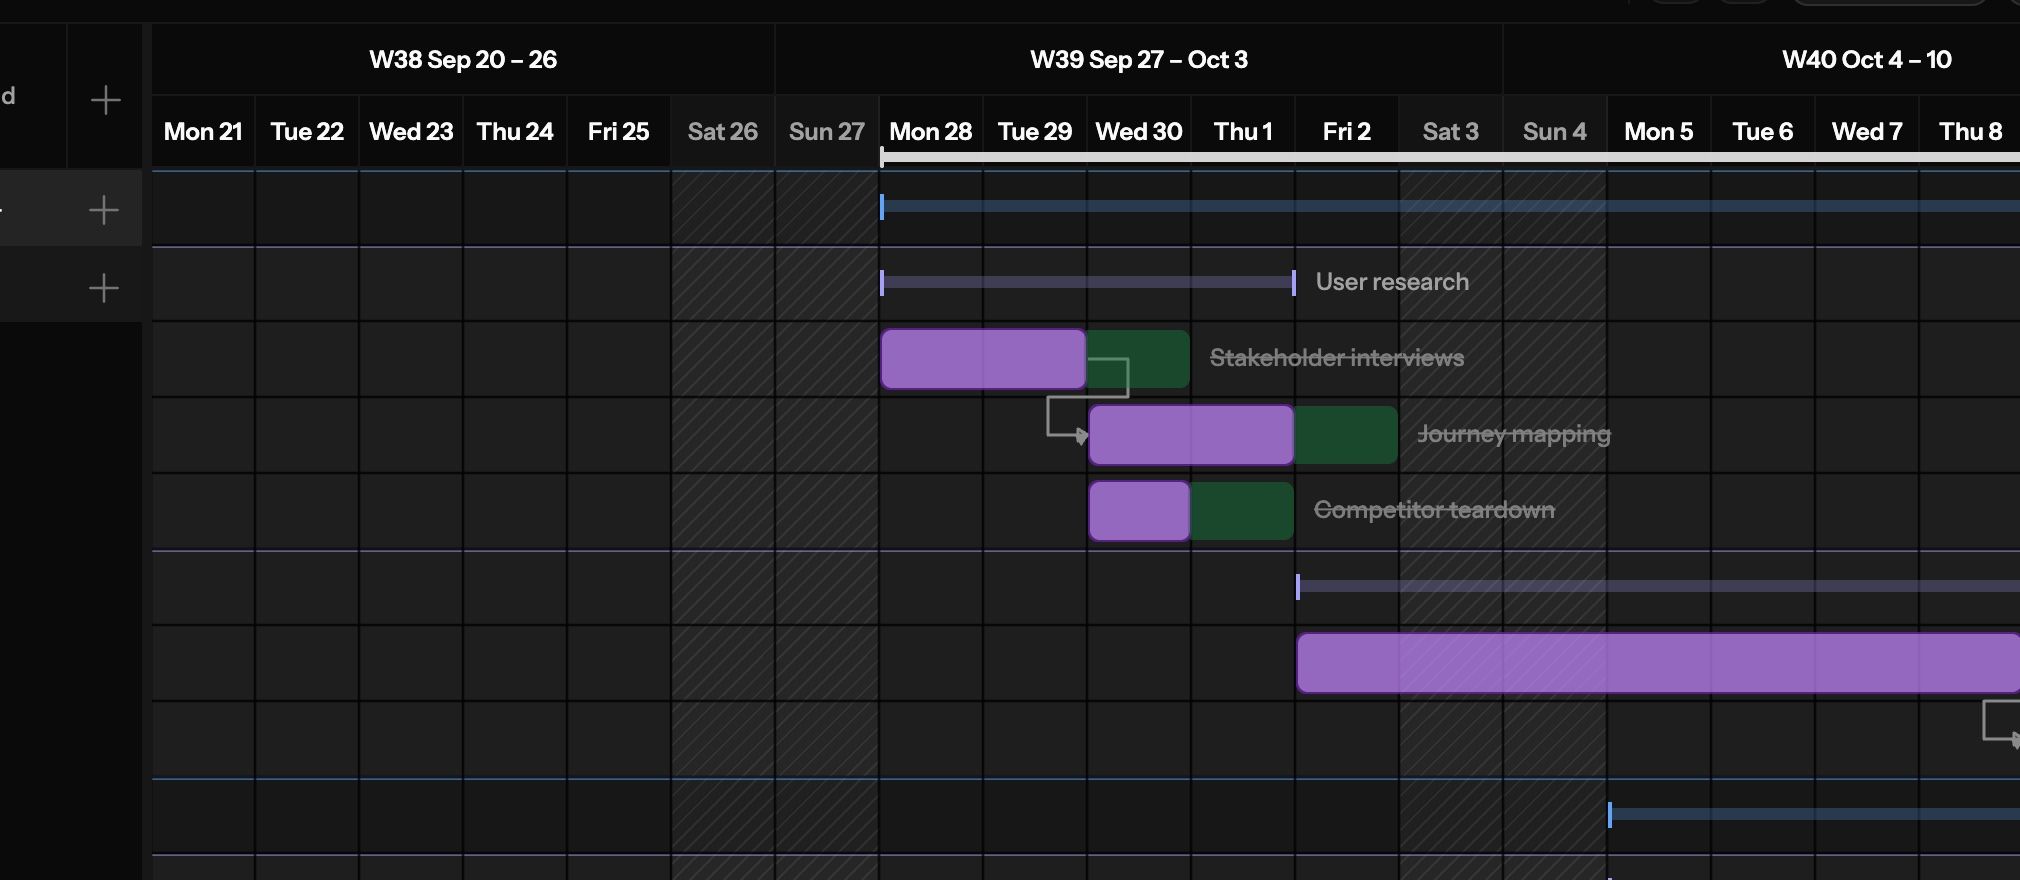Viewport: 2020px width, 880px height.
Task: Click the Competitor teardown strikethrough label
Action: (x=1434, y=510)
